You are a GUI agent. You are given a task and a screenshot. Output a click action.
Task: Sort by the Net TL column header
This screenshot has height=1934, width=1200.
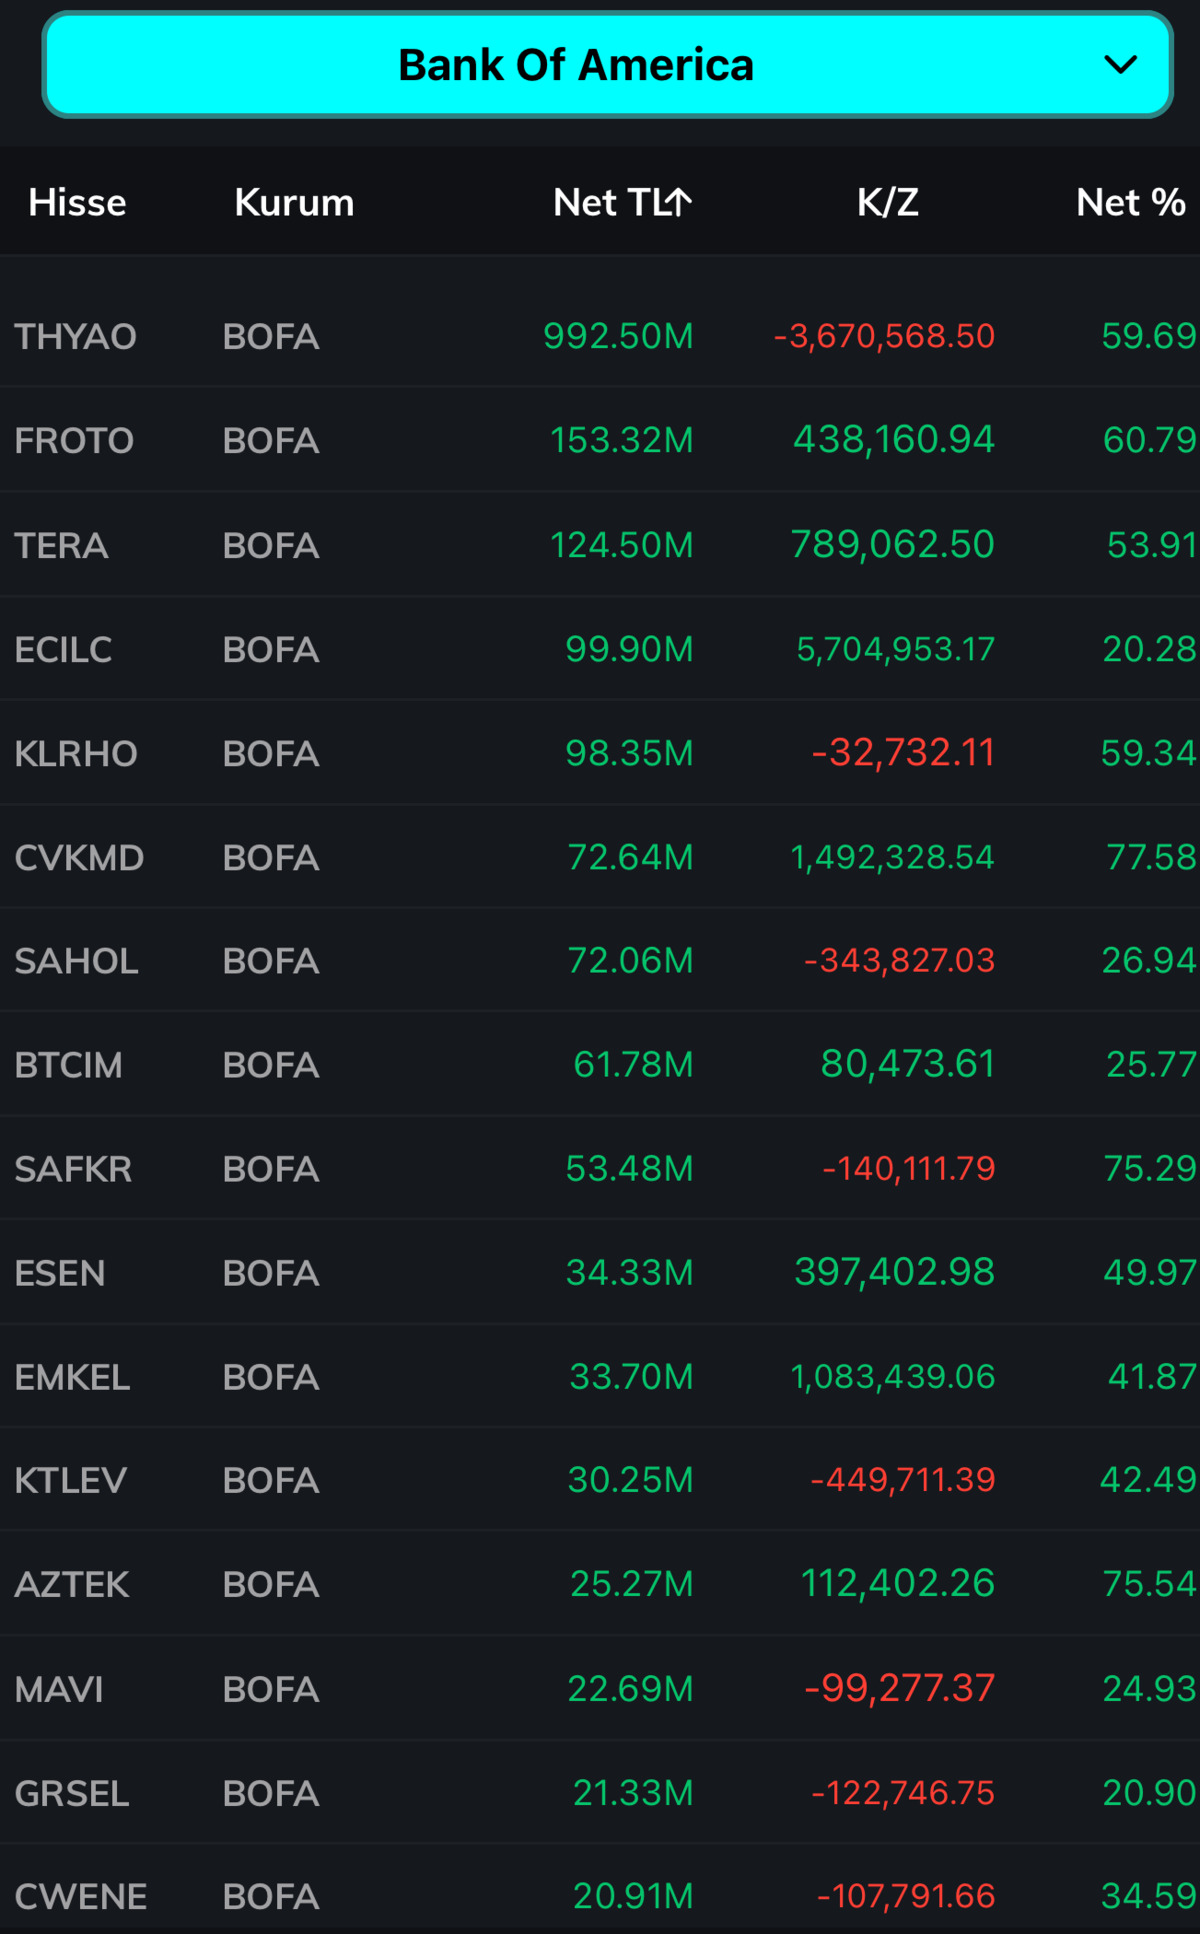622,202
